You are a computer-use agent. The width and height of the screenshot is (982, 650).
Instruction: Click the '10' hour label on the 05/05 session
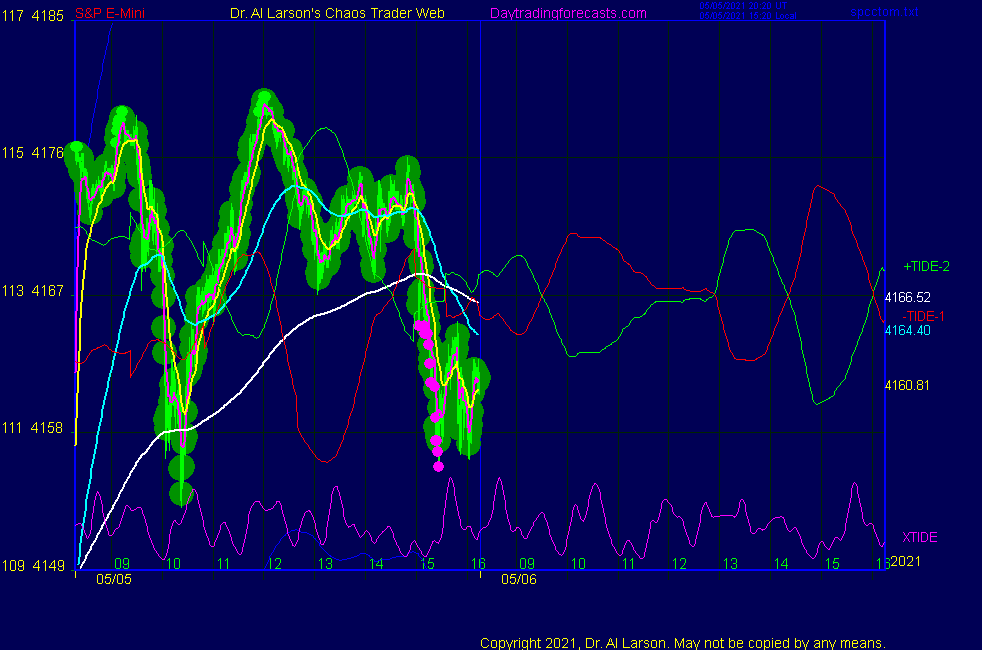(173, 564)
